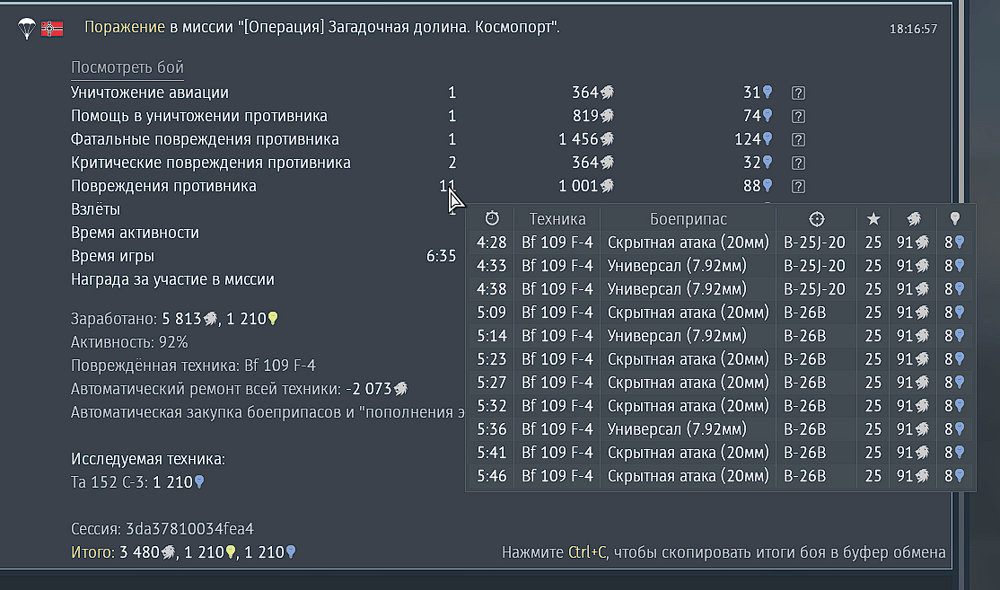Select tooltip row at time 5:09
The width and height of the screenshot is (1000, 590).
pyautogui.click(x=720, y=312)
